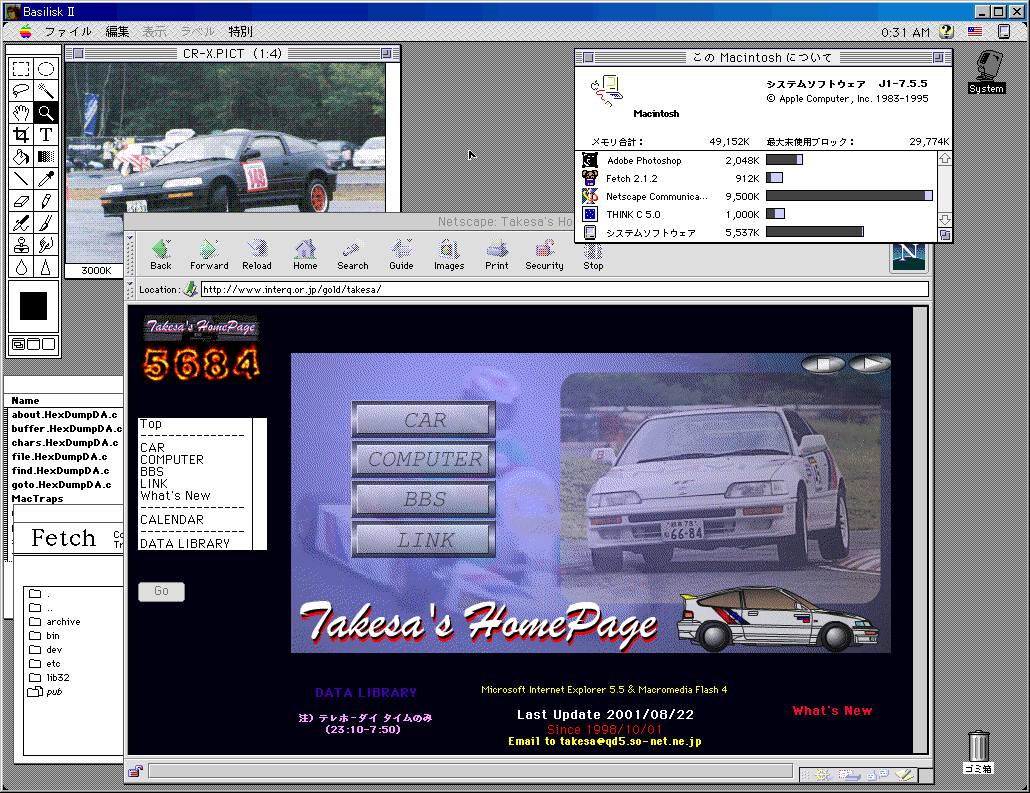Click the ゴミ箱 trash icon
Screen dimensions: 1030x793
pos(979,752)
